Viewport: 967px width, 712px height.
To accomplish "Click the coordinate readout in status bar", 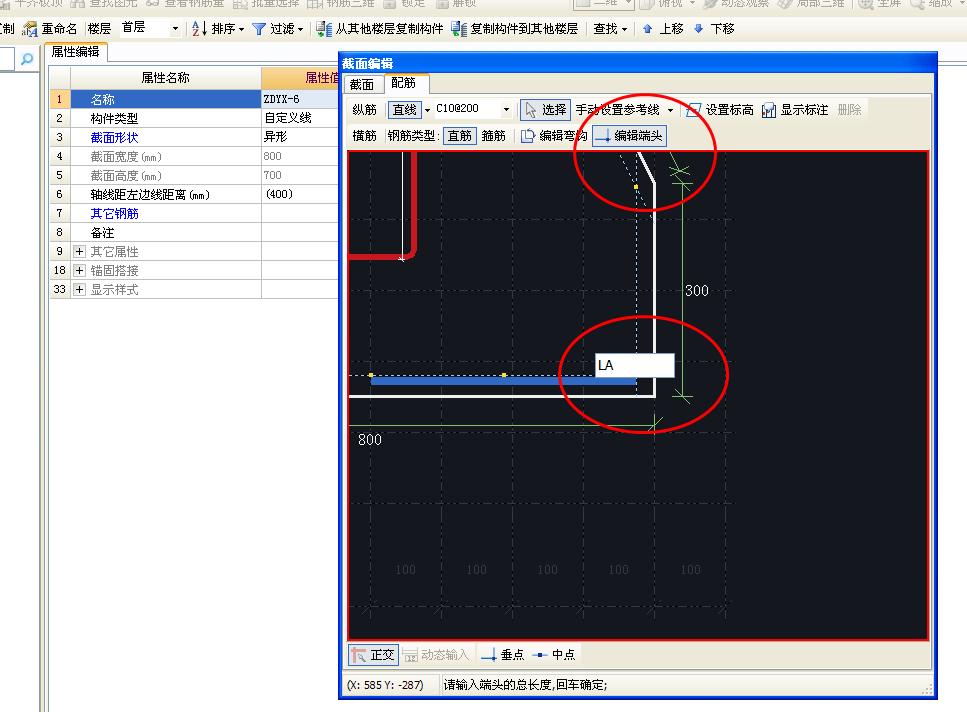I will (385, 685).
